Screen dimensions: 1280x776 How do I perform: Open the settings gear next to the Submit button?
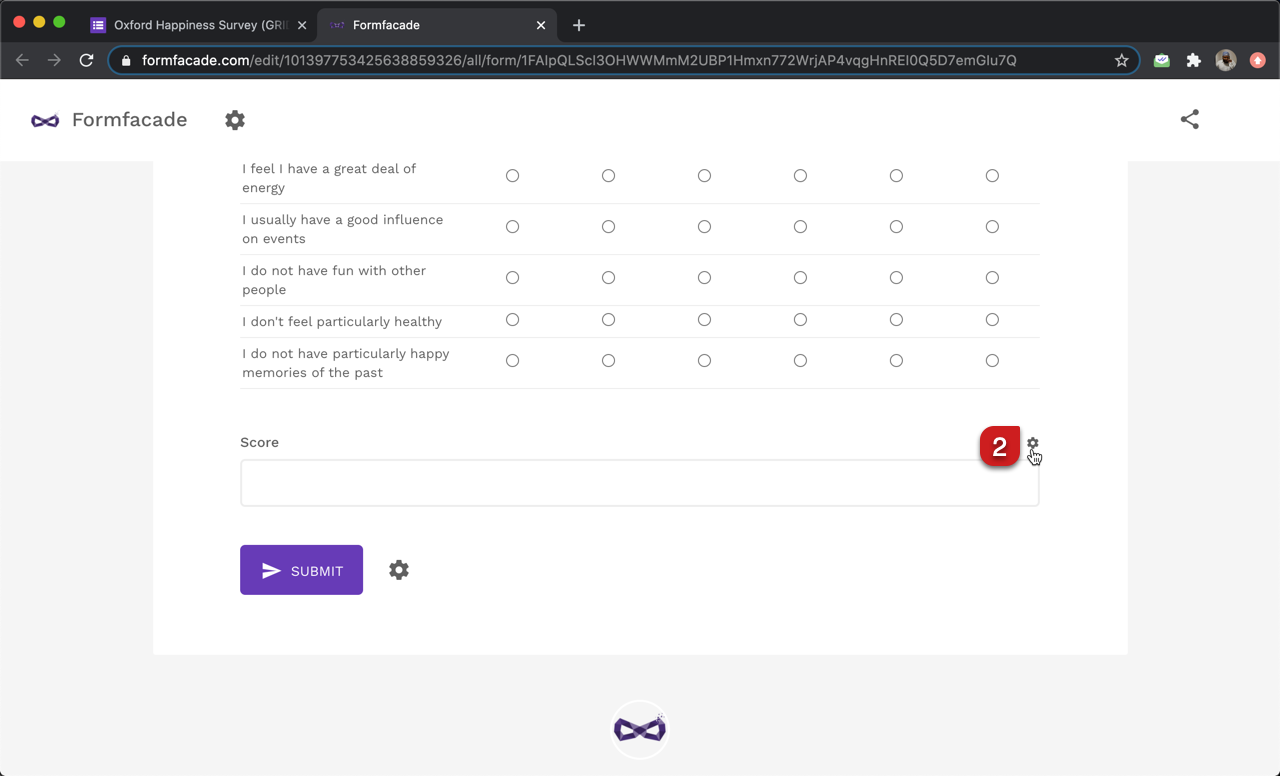pyautogui.click(x=399, y=570)
